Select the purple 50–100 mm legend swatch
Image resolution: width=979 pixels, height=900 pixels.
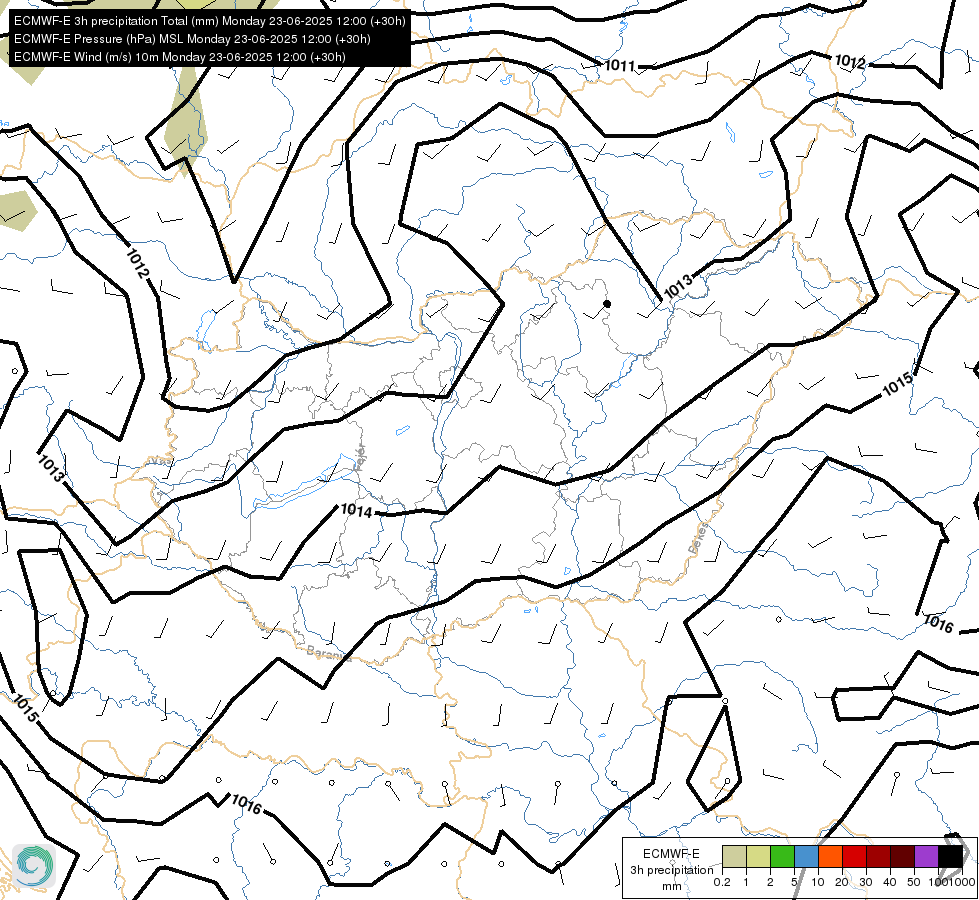[x=927, y=856]
